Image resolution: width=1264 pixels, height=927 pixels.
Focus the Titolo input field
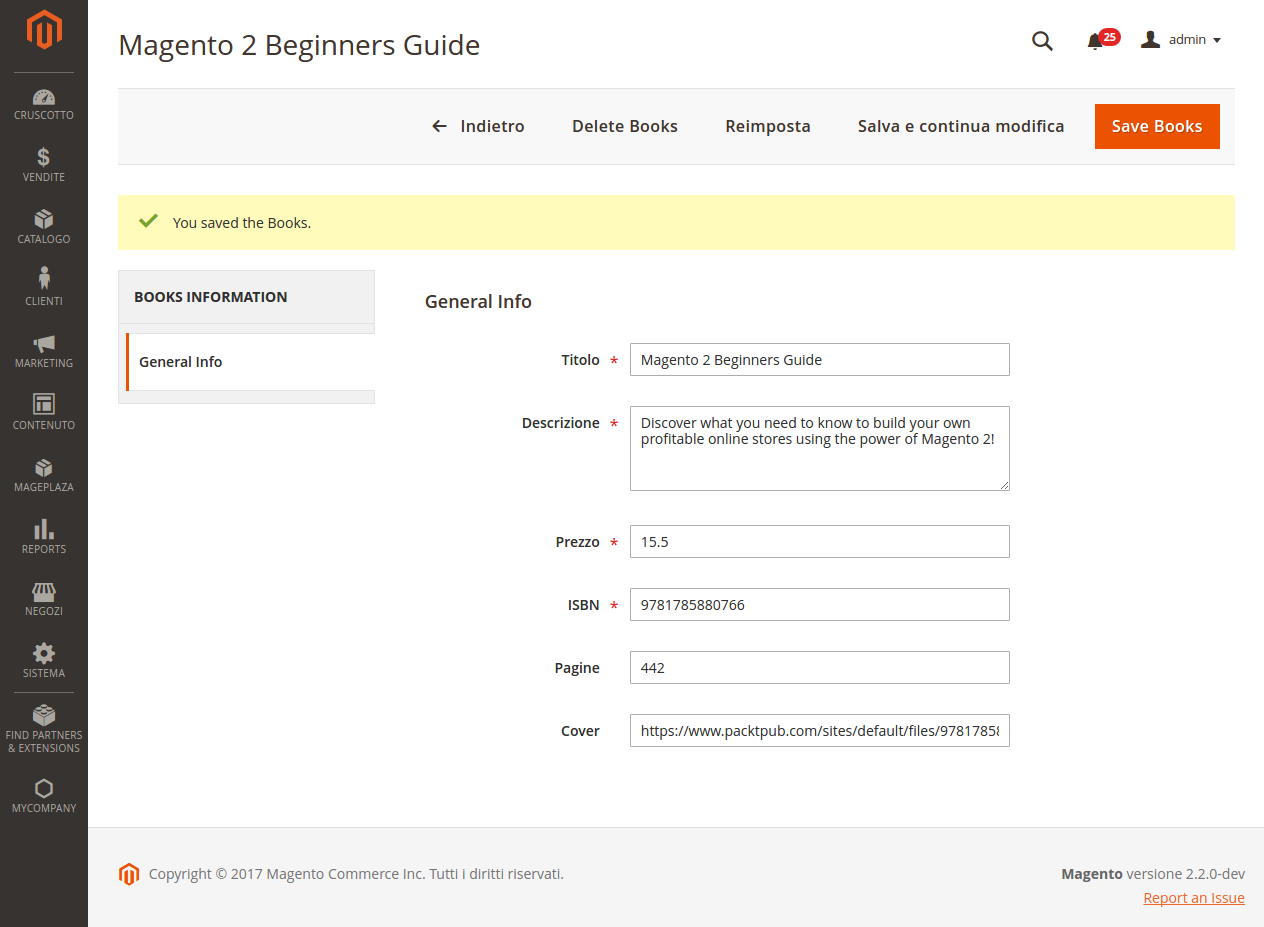[x=820, y=360]
